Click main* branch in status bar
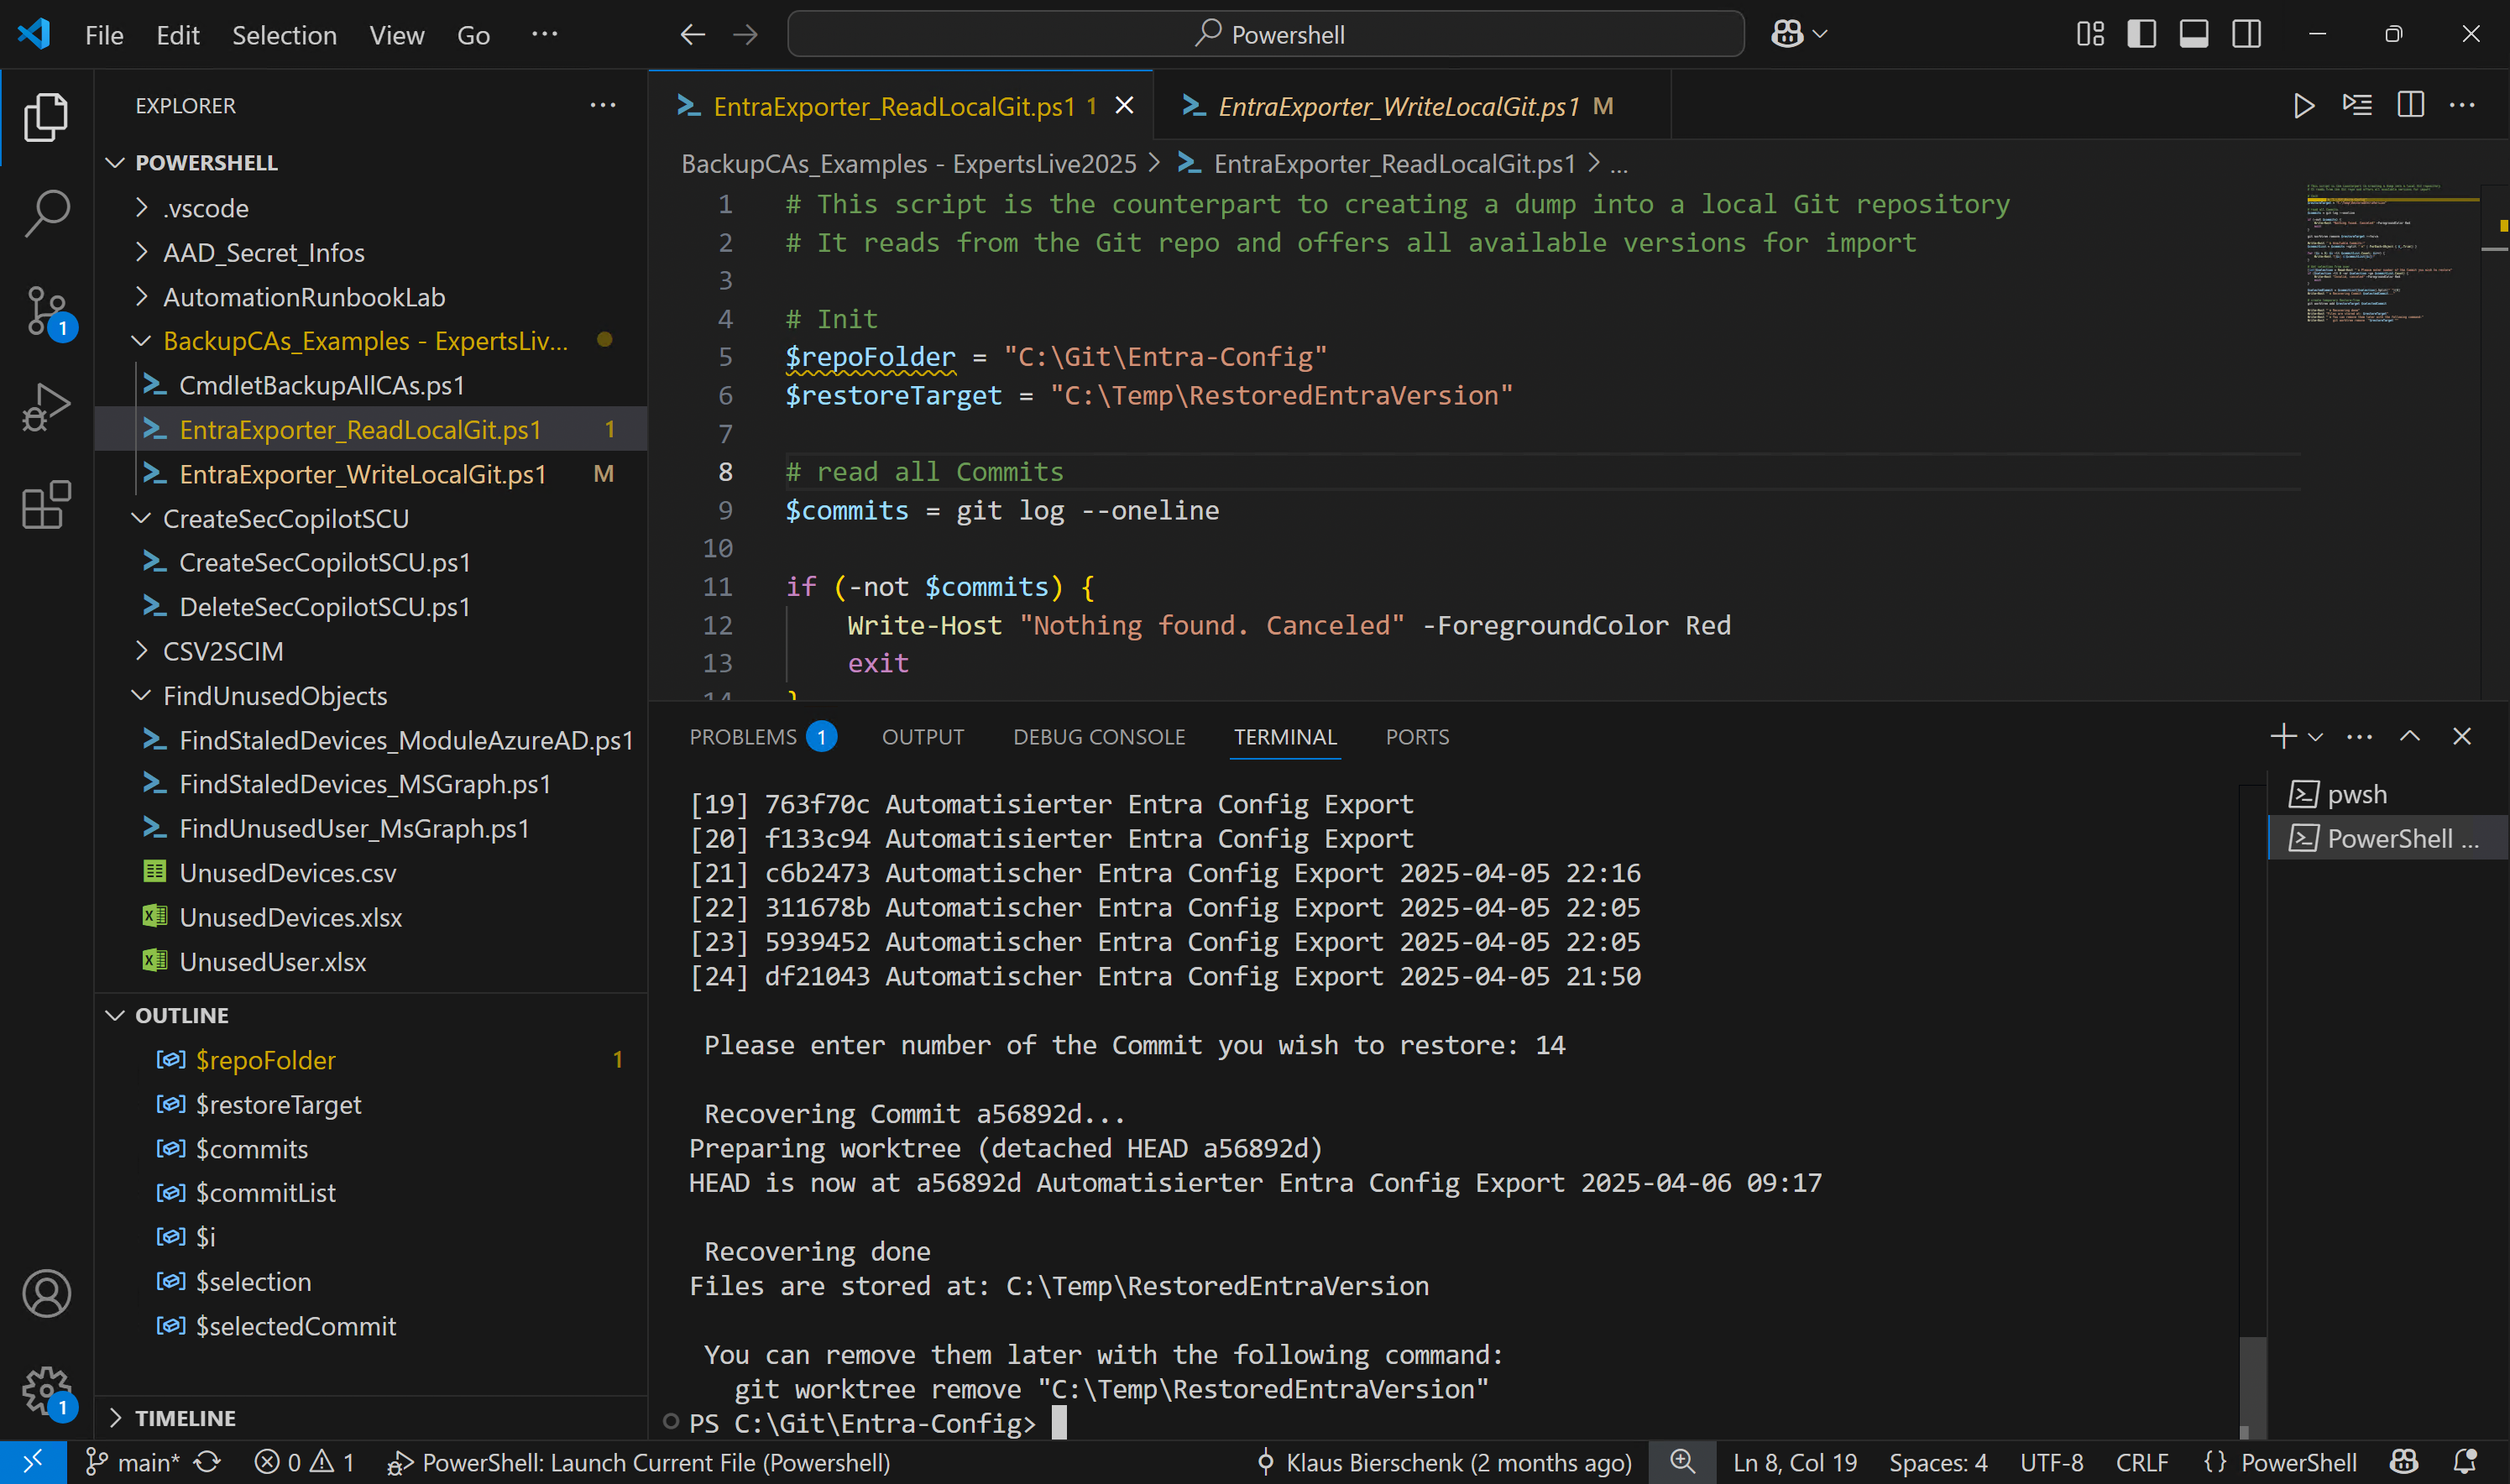The width and height of the screenshot is (2510, 1484). tap(133, 1462)
